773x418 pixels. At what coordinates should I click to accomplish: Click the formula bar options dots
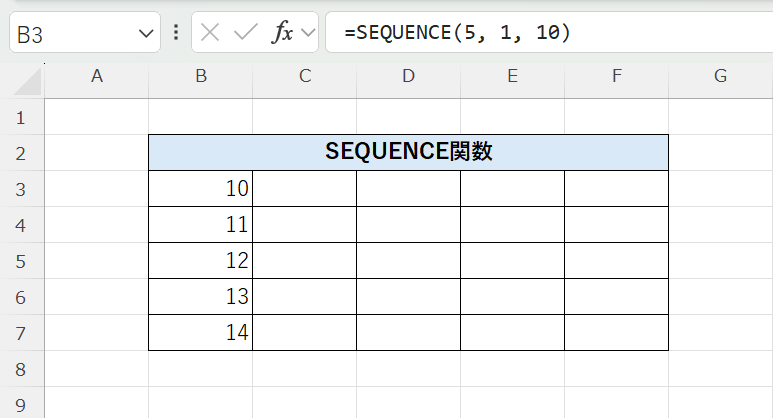pyautogui.click(x=176, y=33)
